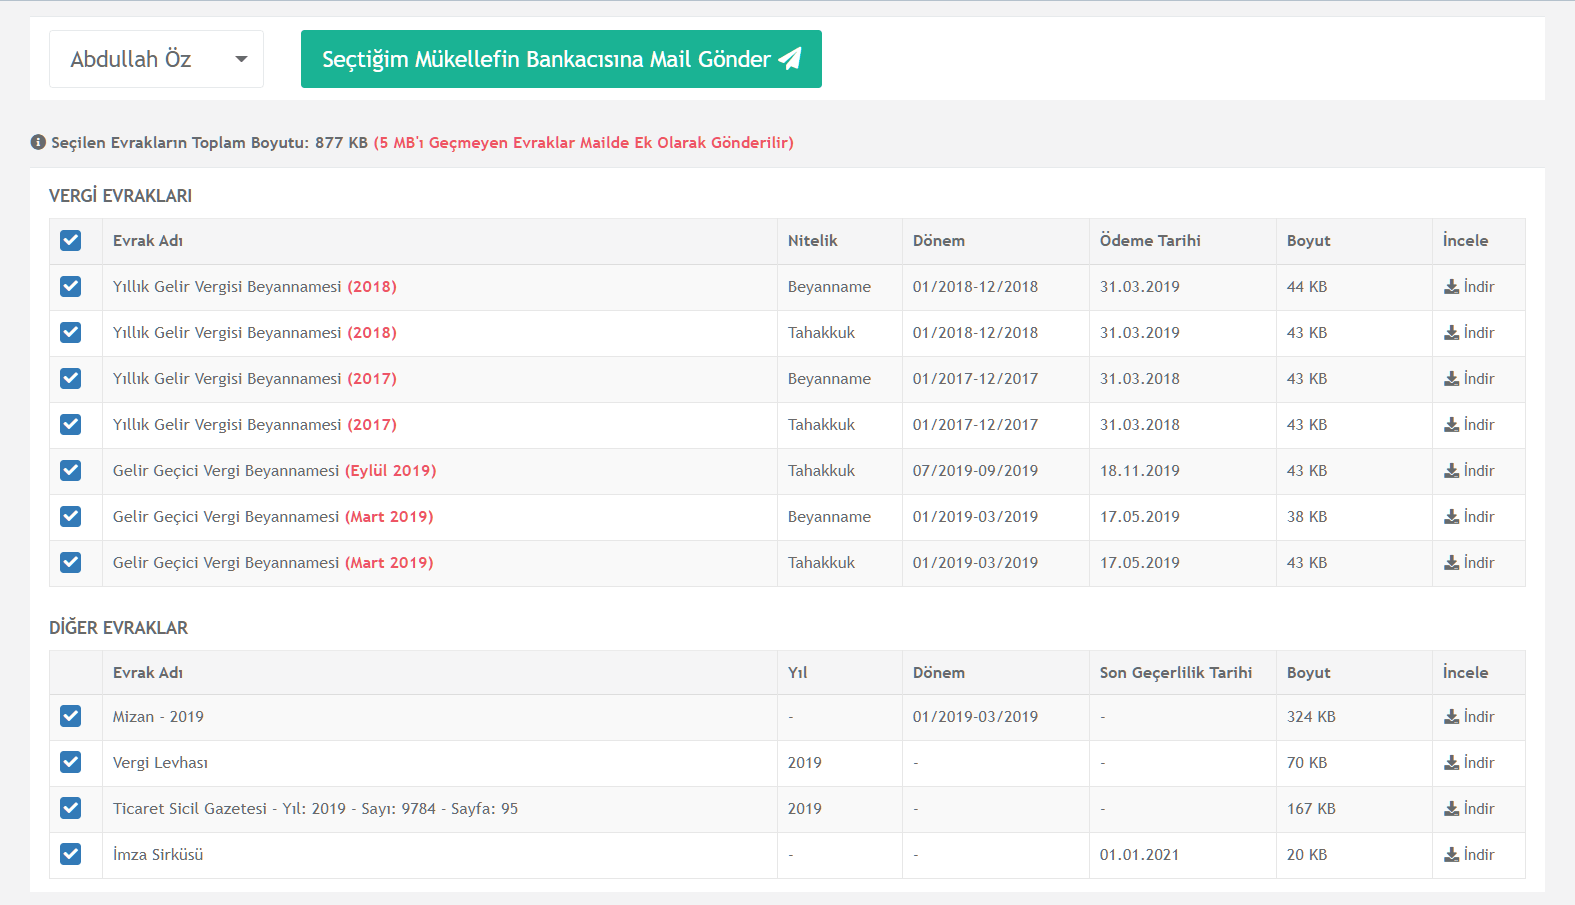Open the Abdullah Öz taxpayer dropdown
Screen dimensions: 1575x905
tap(156, 59)
